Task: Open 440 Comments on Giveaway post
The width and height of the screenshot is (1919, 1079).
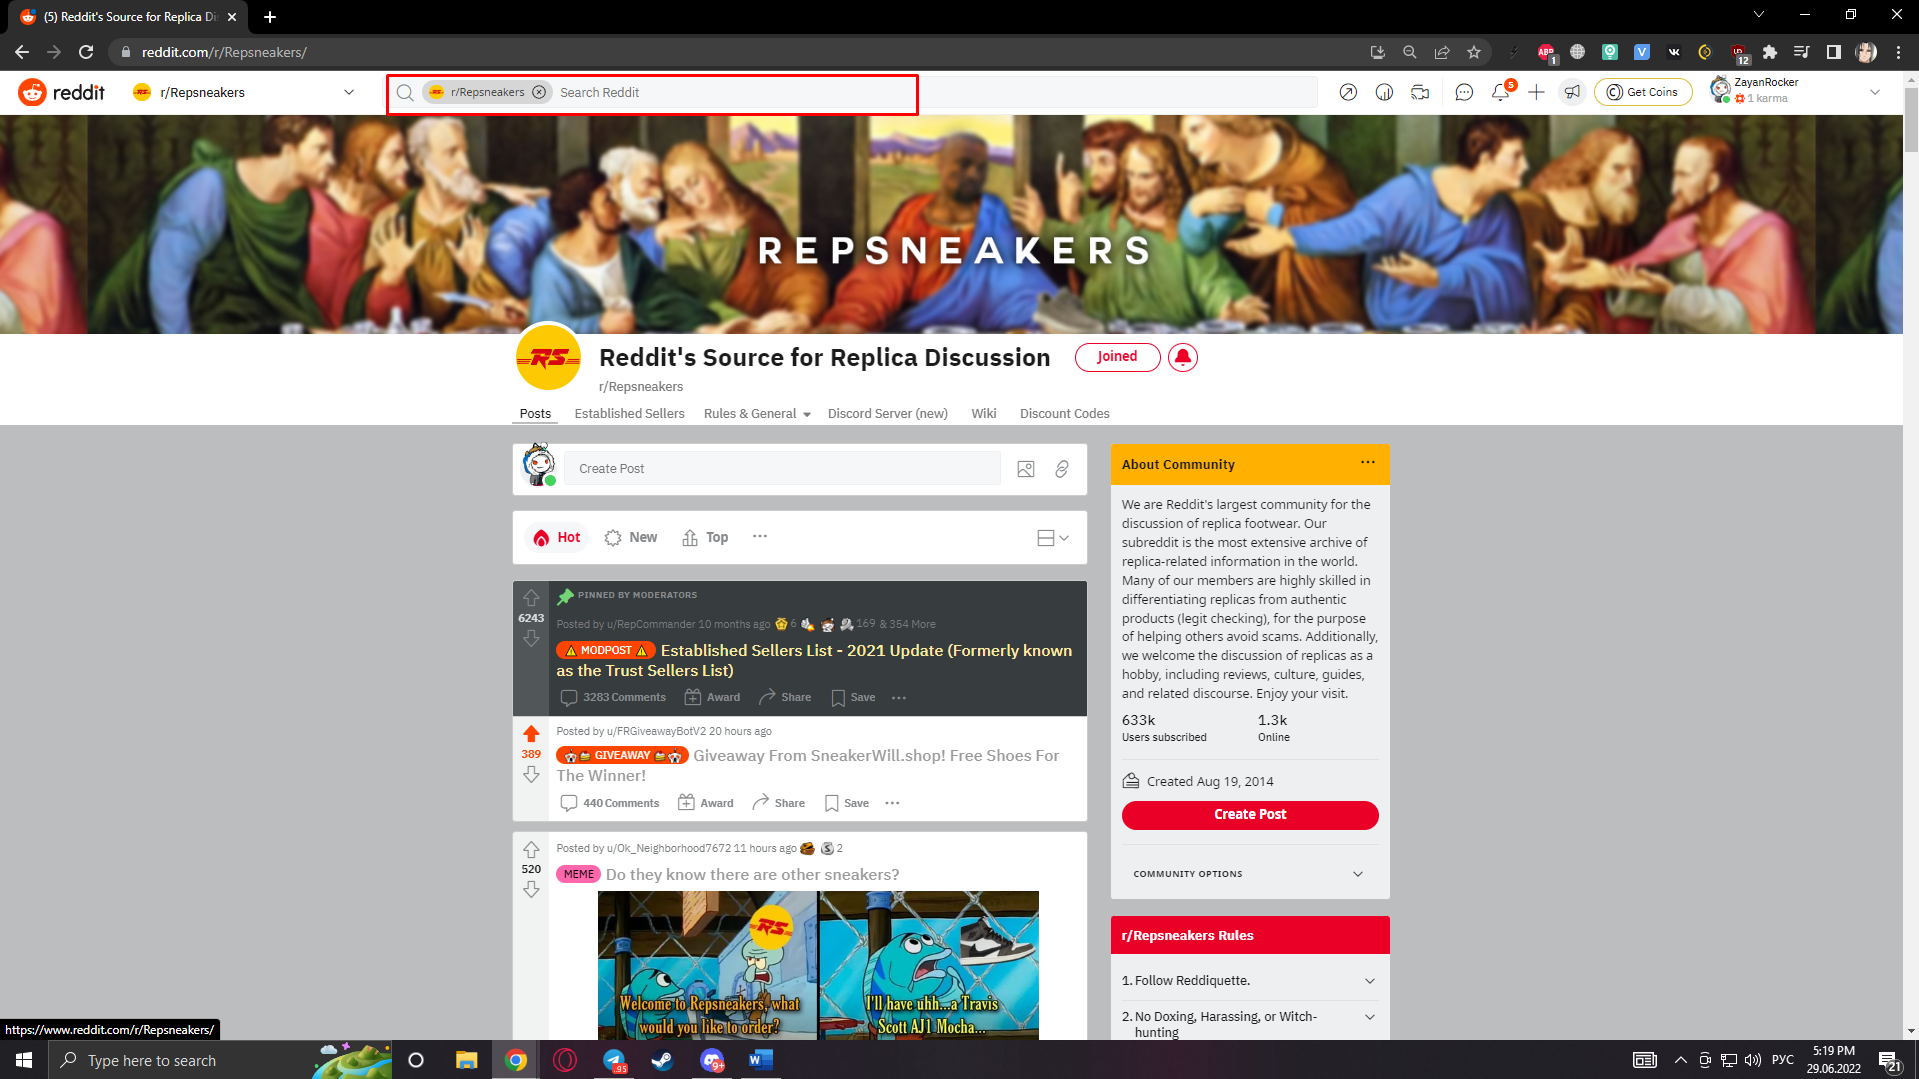Action: [x=610, y=803]
